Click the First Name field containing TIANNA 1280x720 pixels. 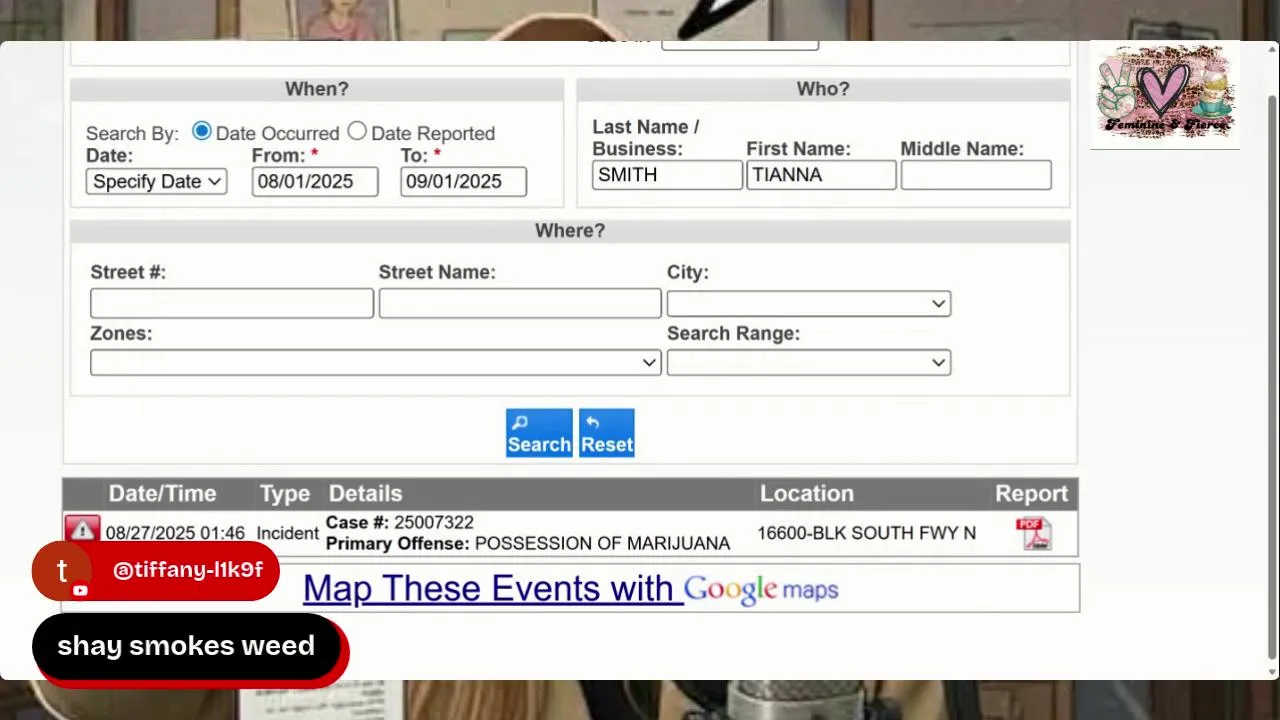pos(821,175)
